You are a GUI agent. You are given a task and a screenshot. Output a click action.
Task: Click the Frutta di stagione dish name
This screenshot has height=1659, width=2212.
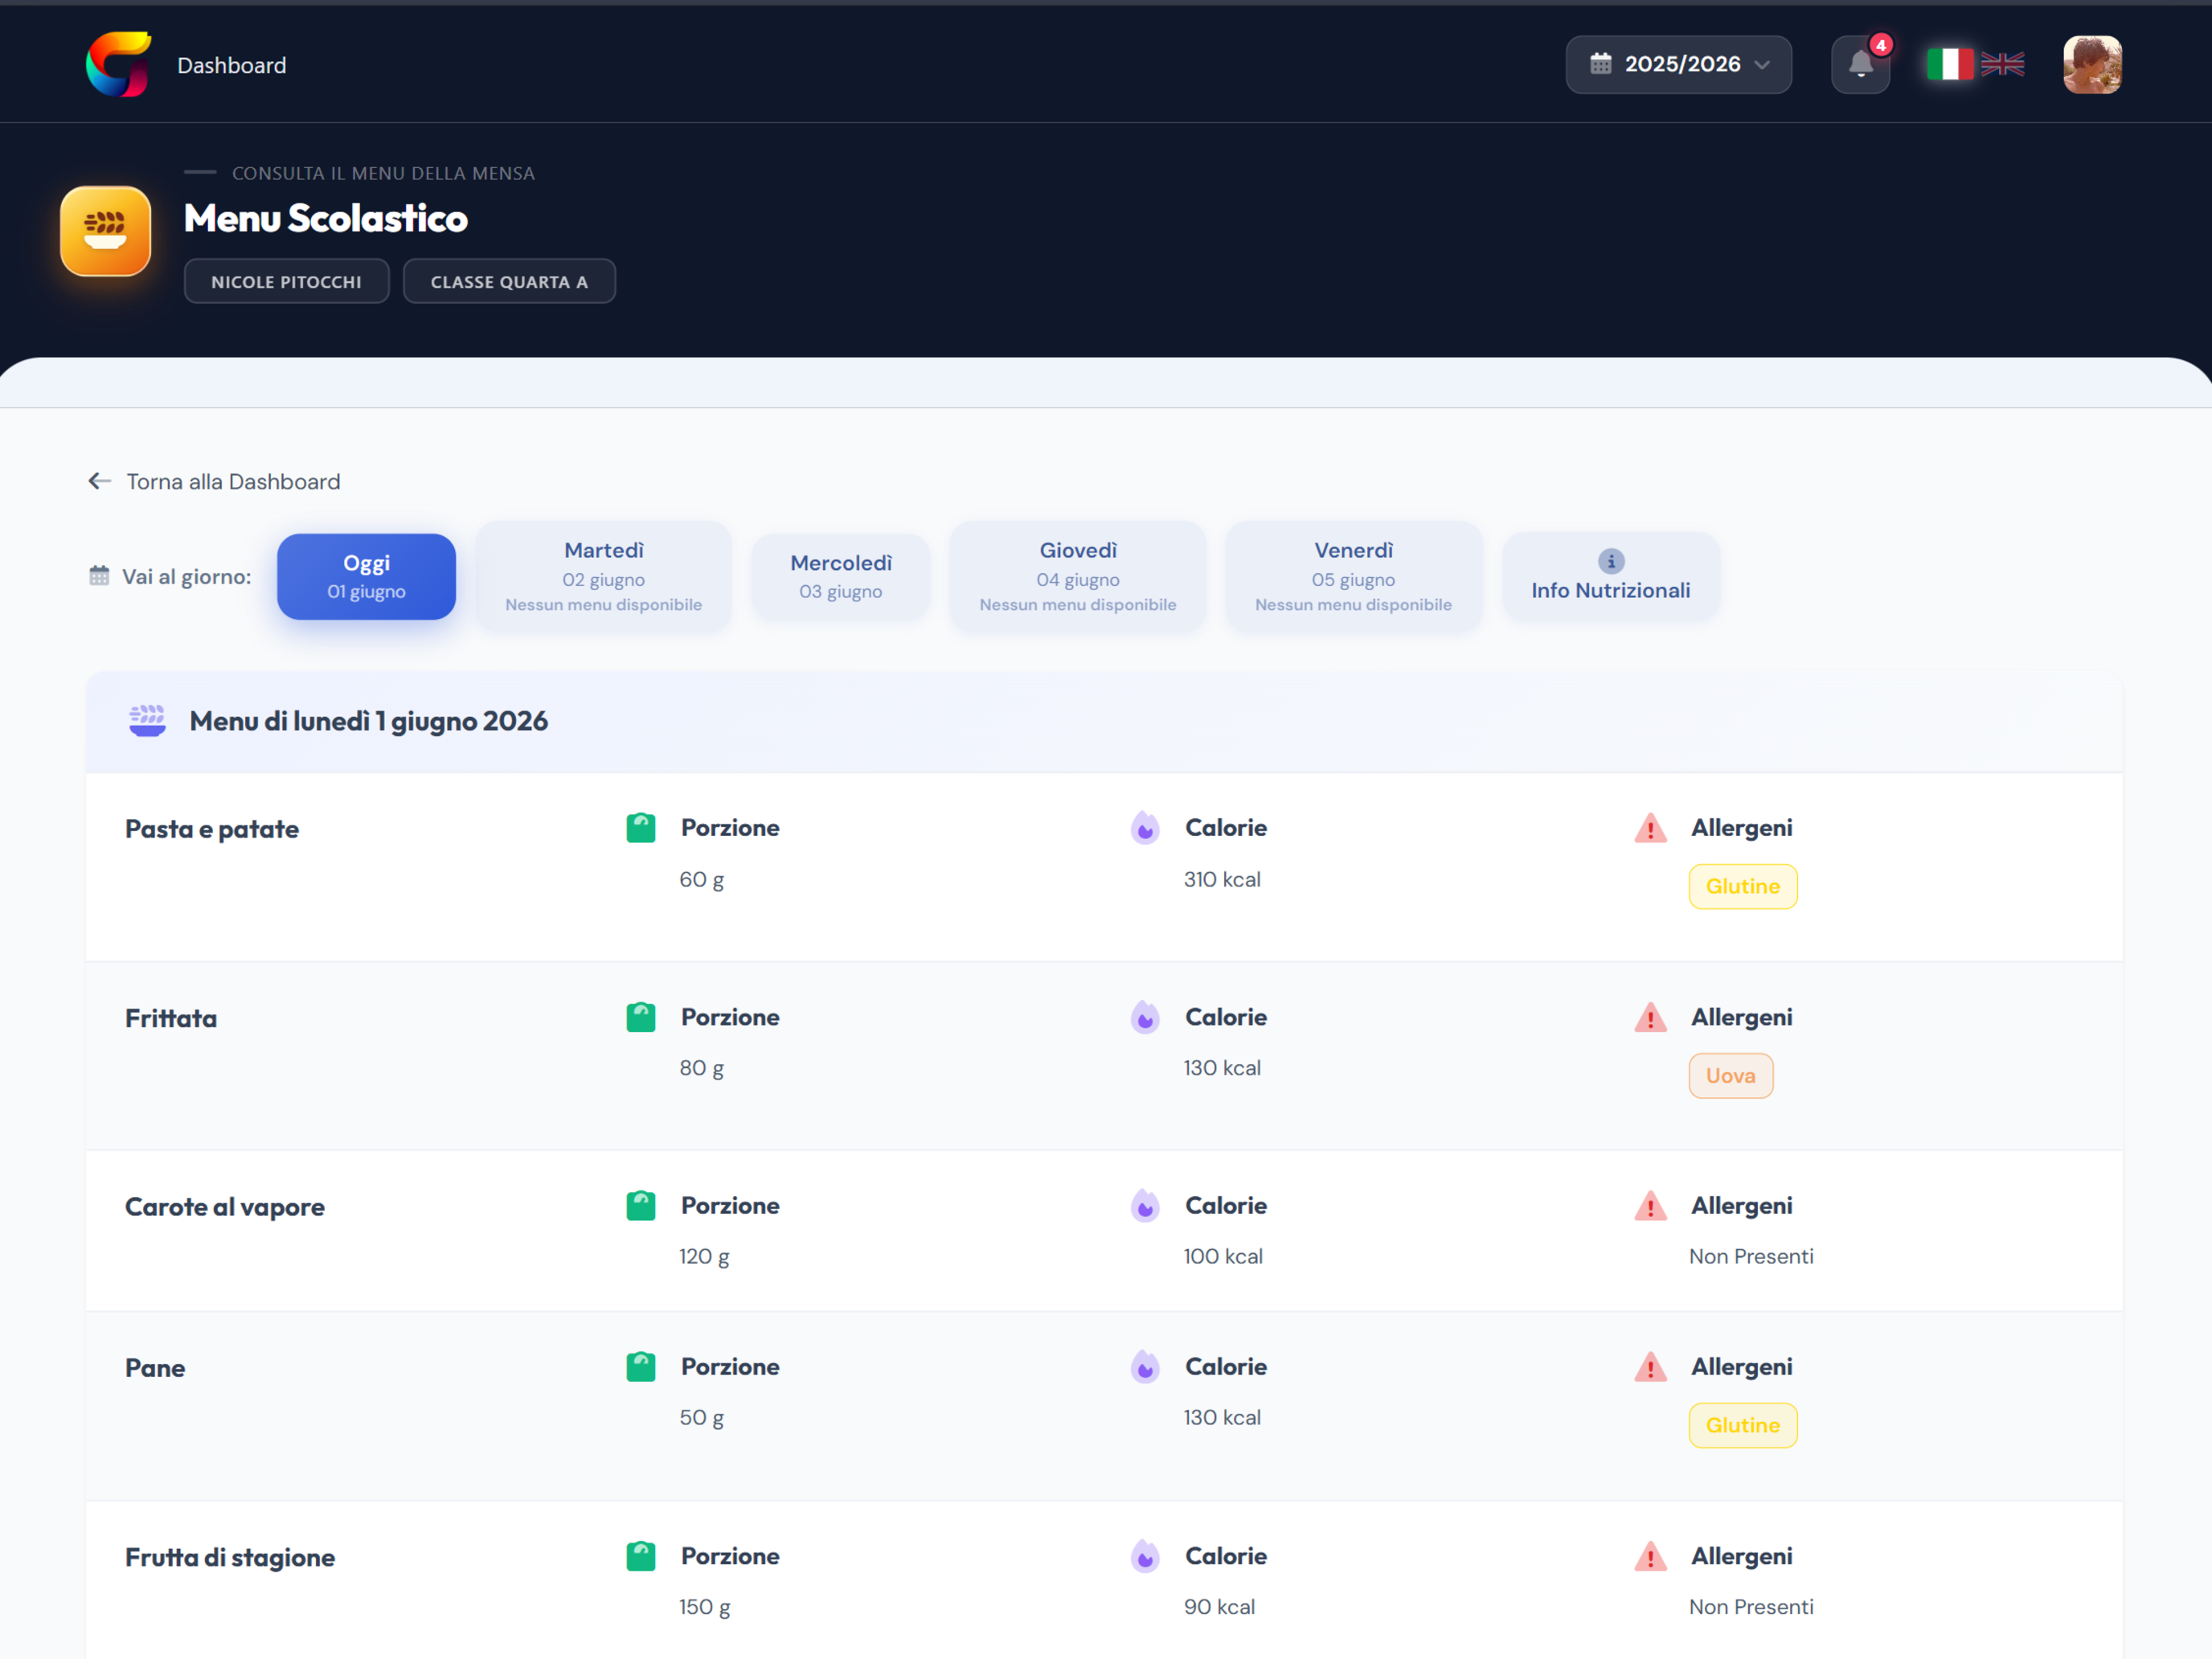230,1557
